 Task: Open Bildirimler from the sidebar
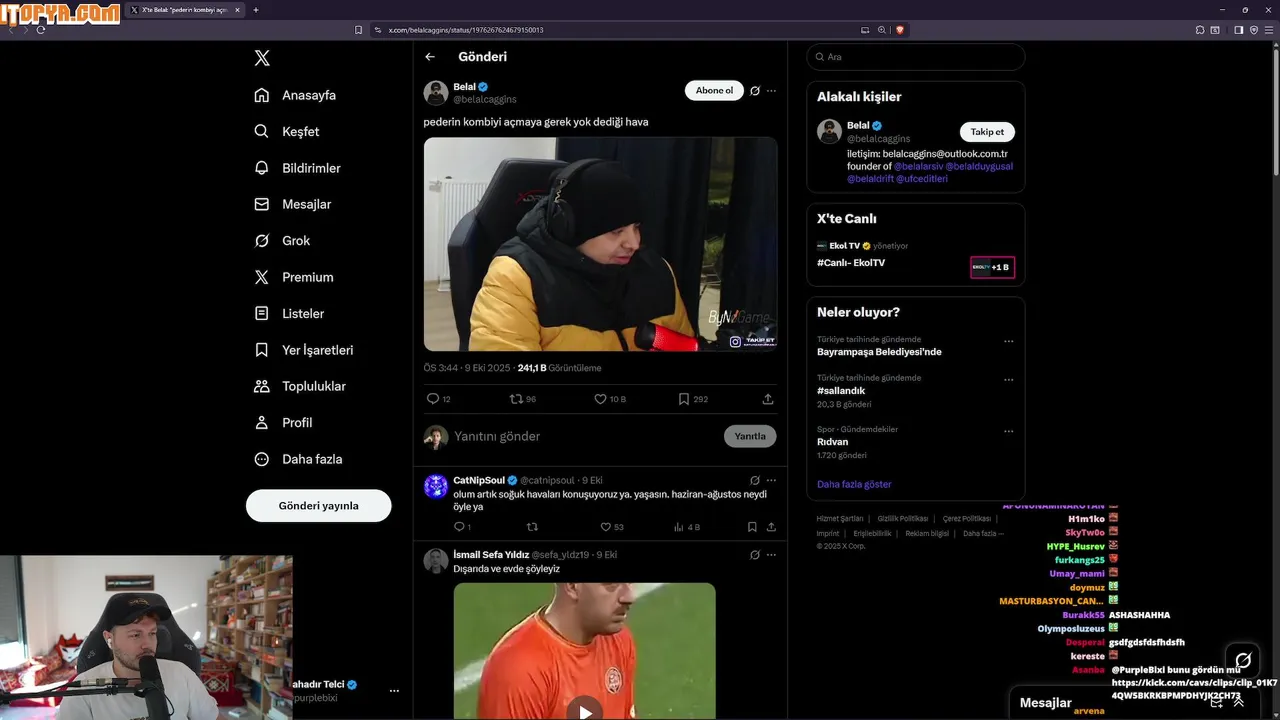click(x=297, y=168)
